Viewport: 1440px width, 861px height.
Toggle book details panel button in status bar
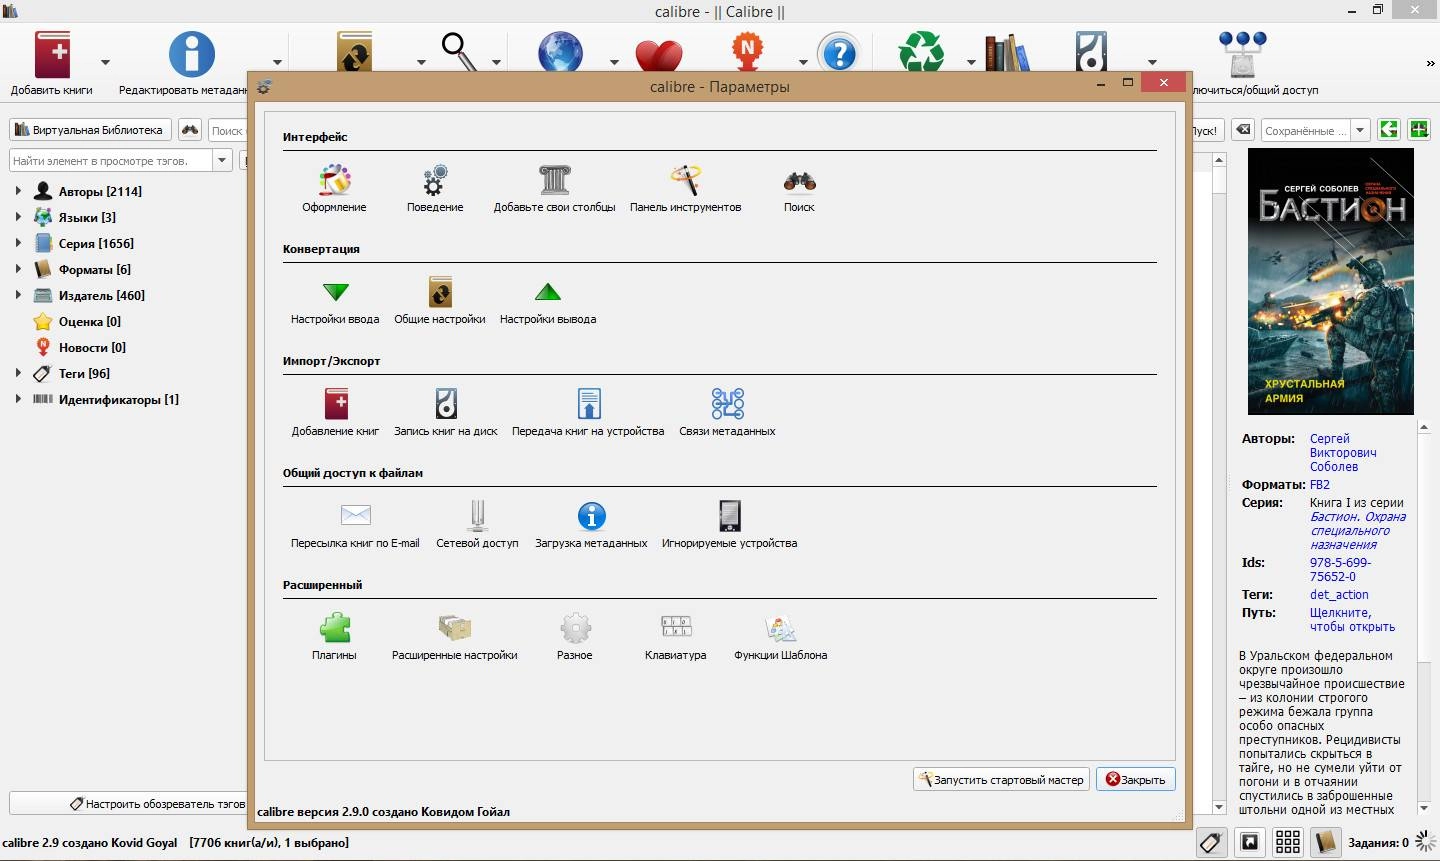pos(1326,842)
